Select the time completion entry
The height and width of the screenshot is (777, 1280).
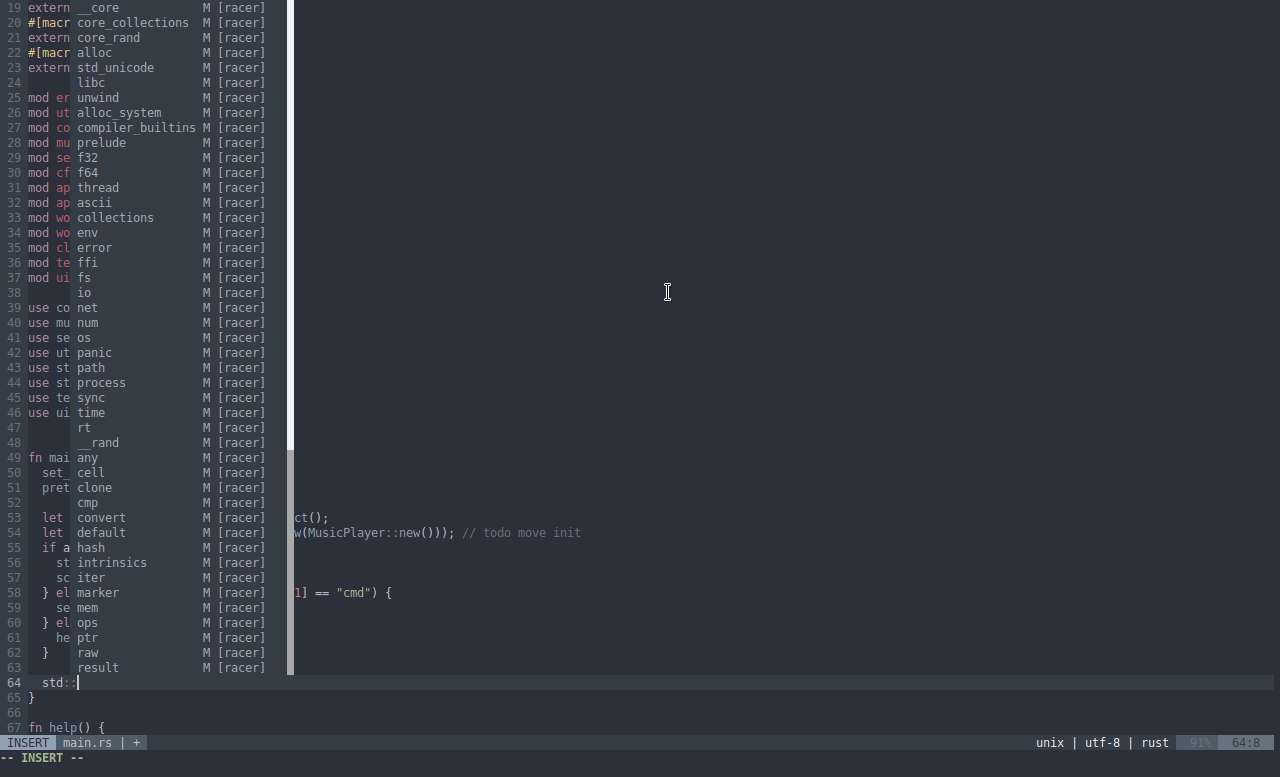coord(178,413)
